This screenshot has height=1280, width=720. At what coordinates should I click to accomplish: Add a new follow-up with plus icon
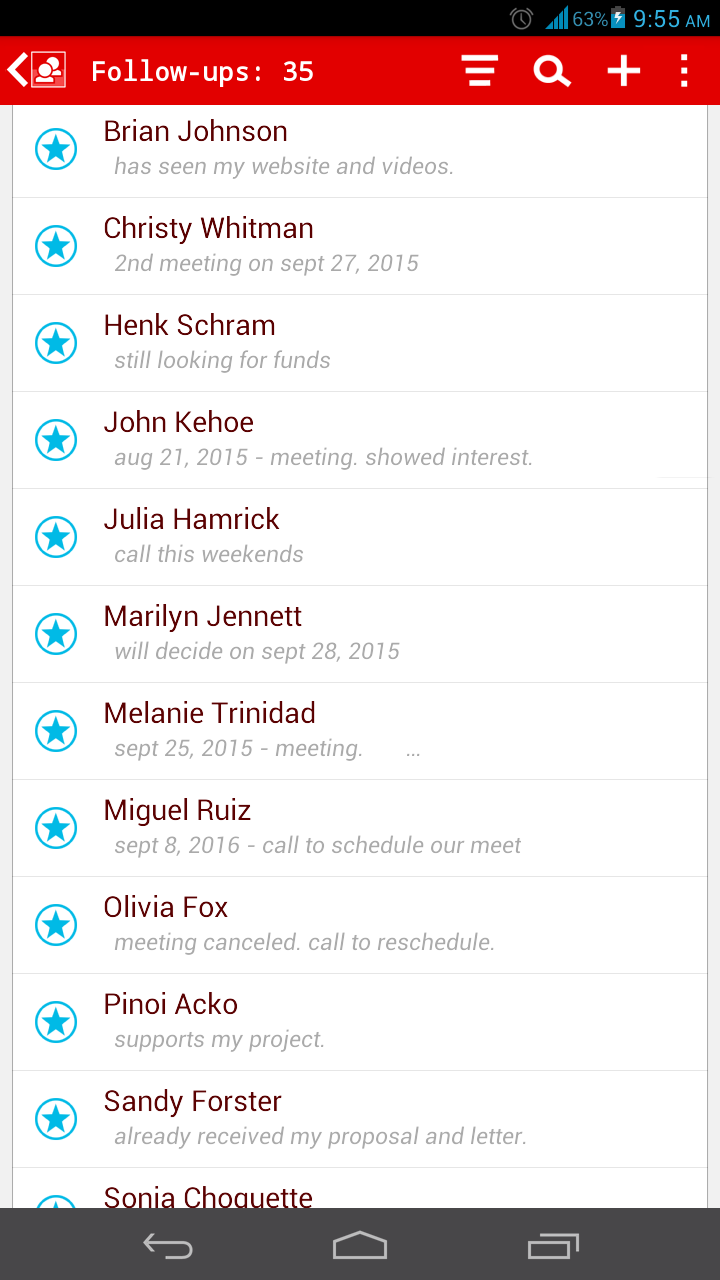coord(623,71)
